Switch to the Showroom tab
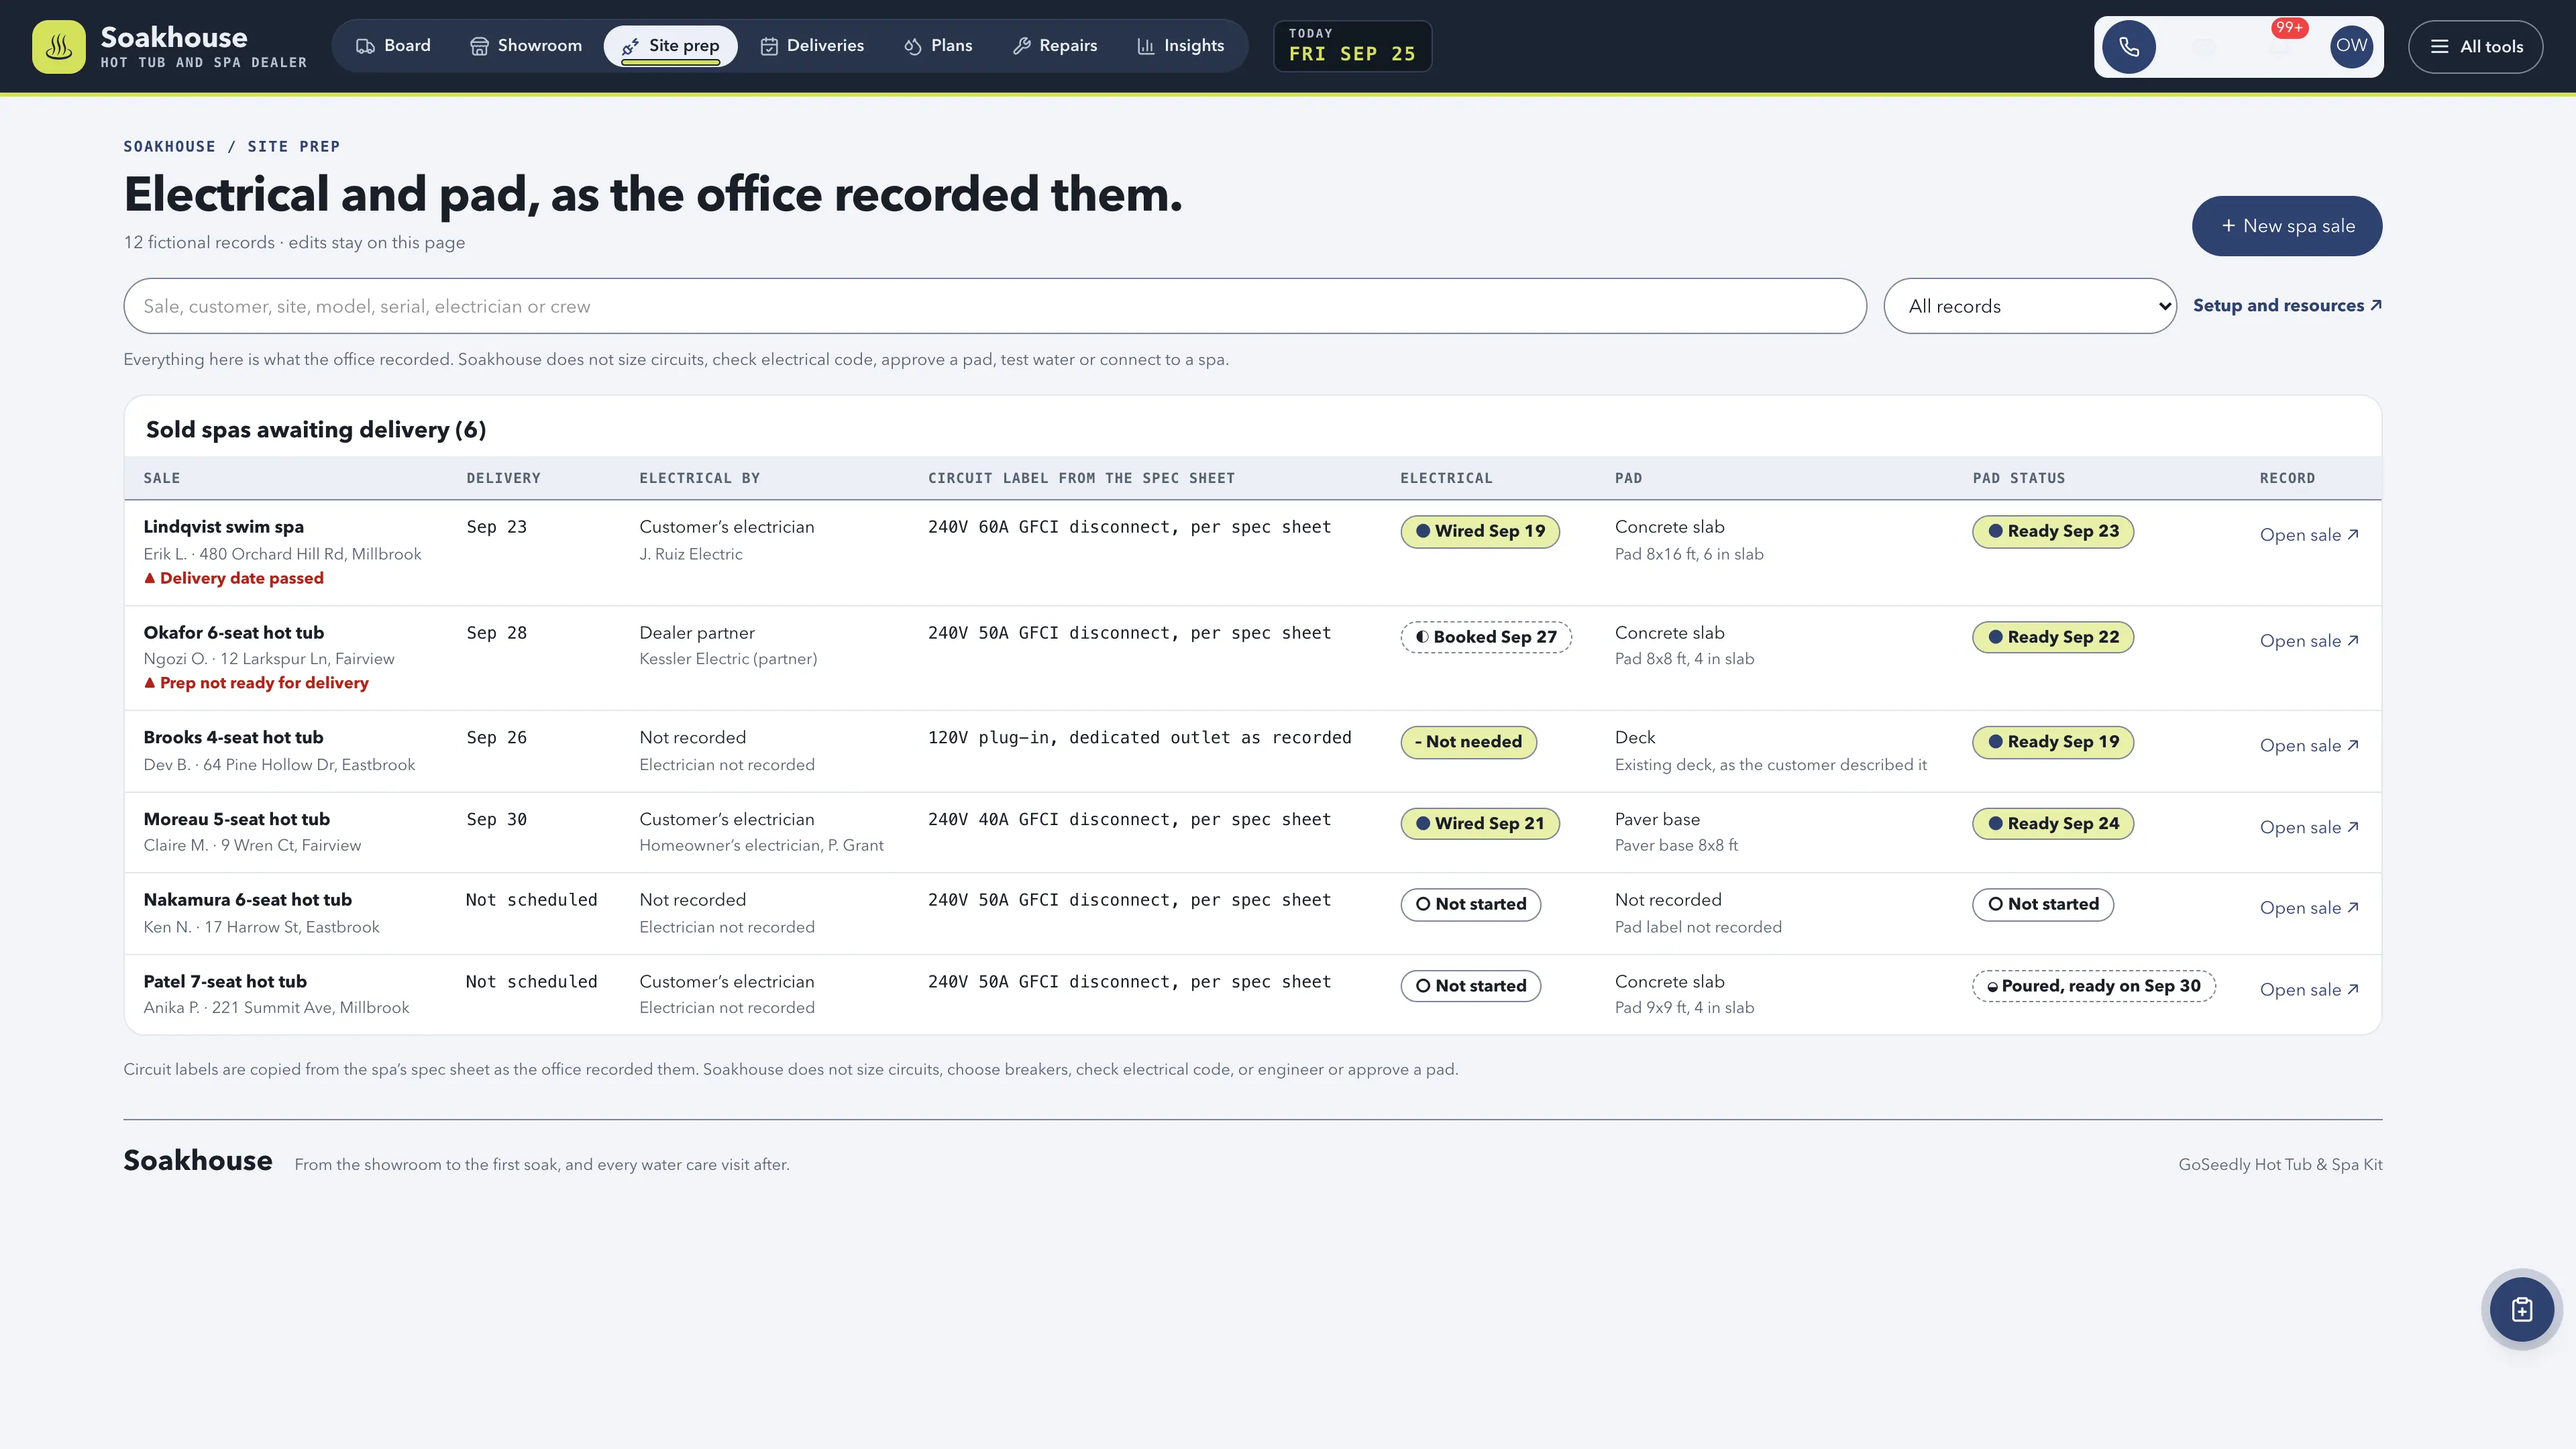This screenshot has width=2576, height=1449. (526, 46)
